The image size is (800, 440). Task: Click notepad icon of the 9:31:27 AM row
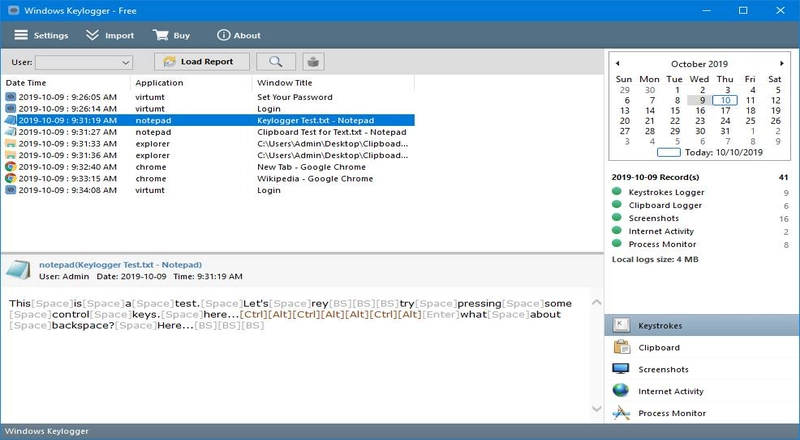11,132
